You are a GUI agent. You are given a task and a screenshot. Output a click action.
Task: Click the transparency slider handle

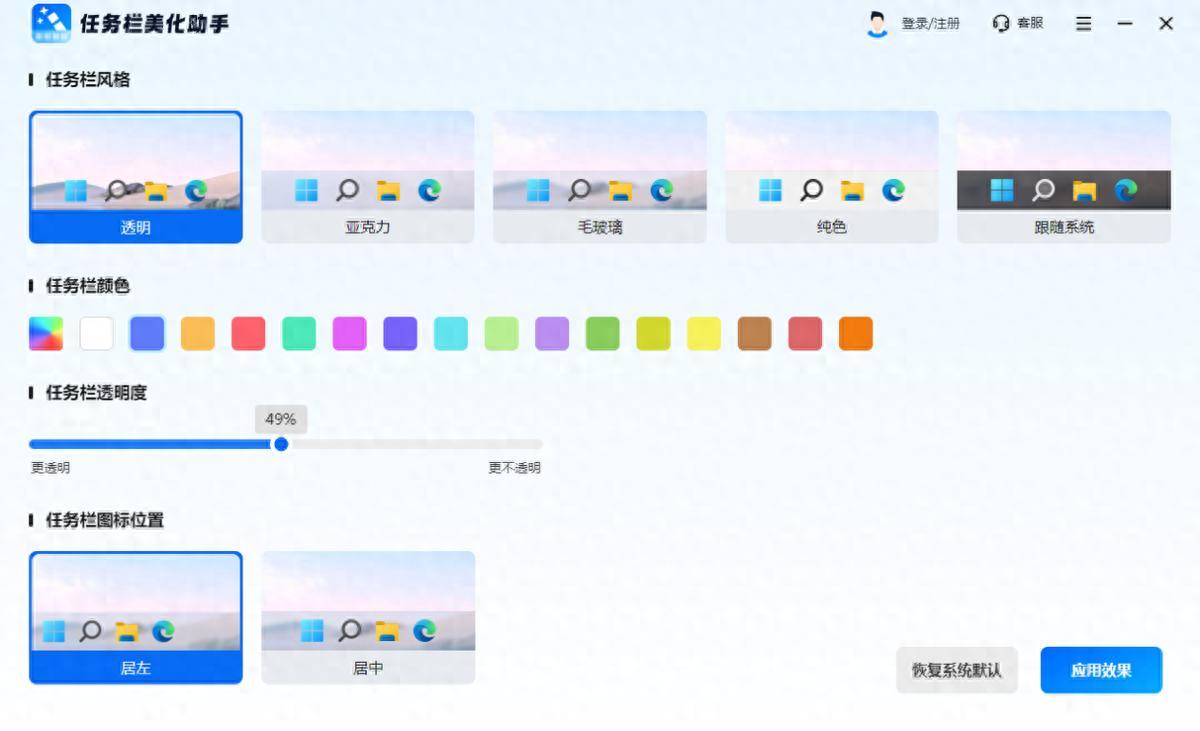pos(281,444)
